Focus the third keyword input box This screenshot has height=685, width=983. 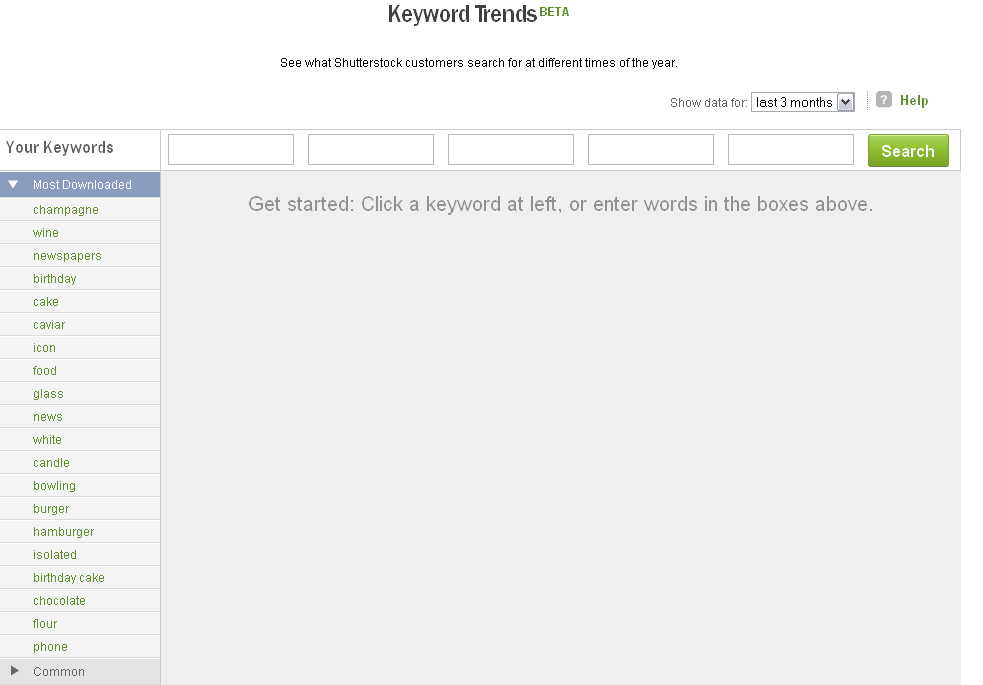tap(510, 150)
